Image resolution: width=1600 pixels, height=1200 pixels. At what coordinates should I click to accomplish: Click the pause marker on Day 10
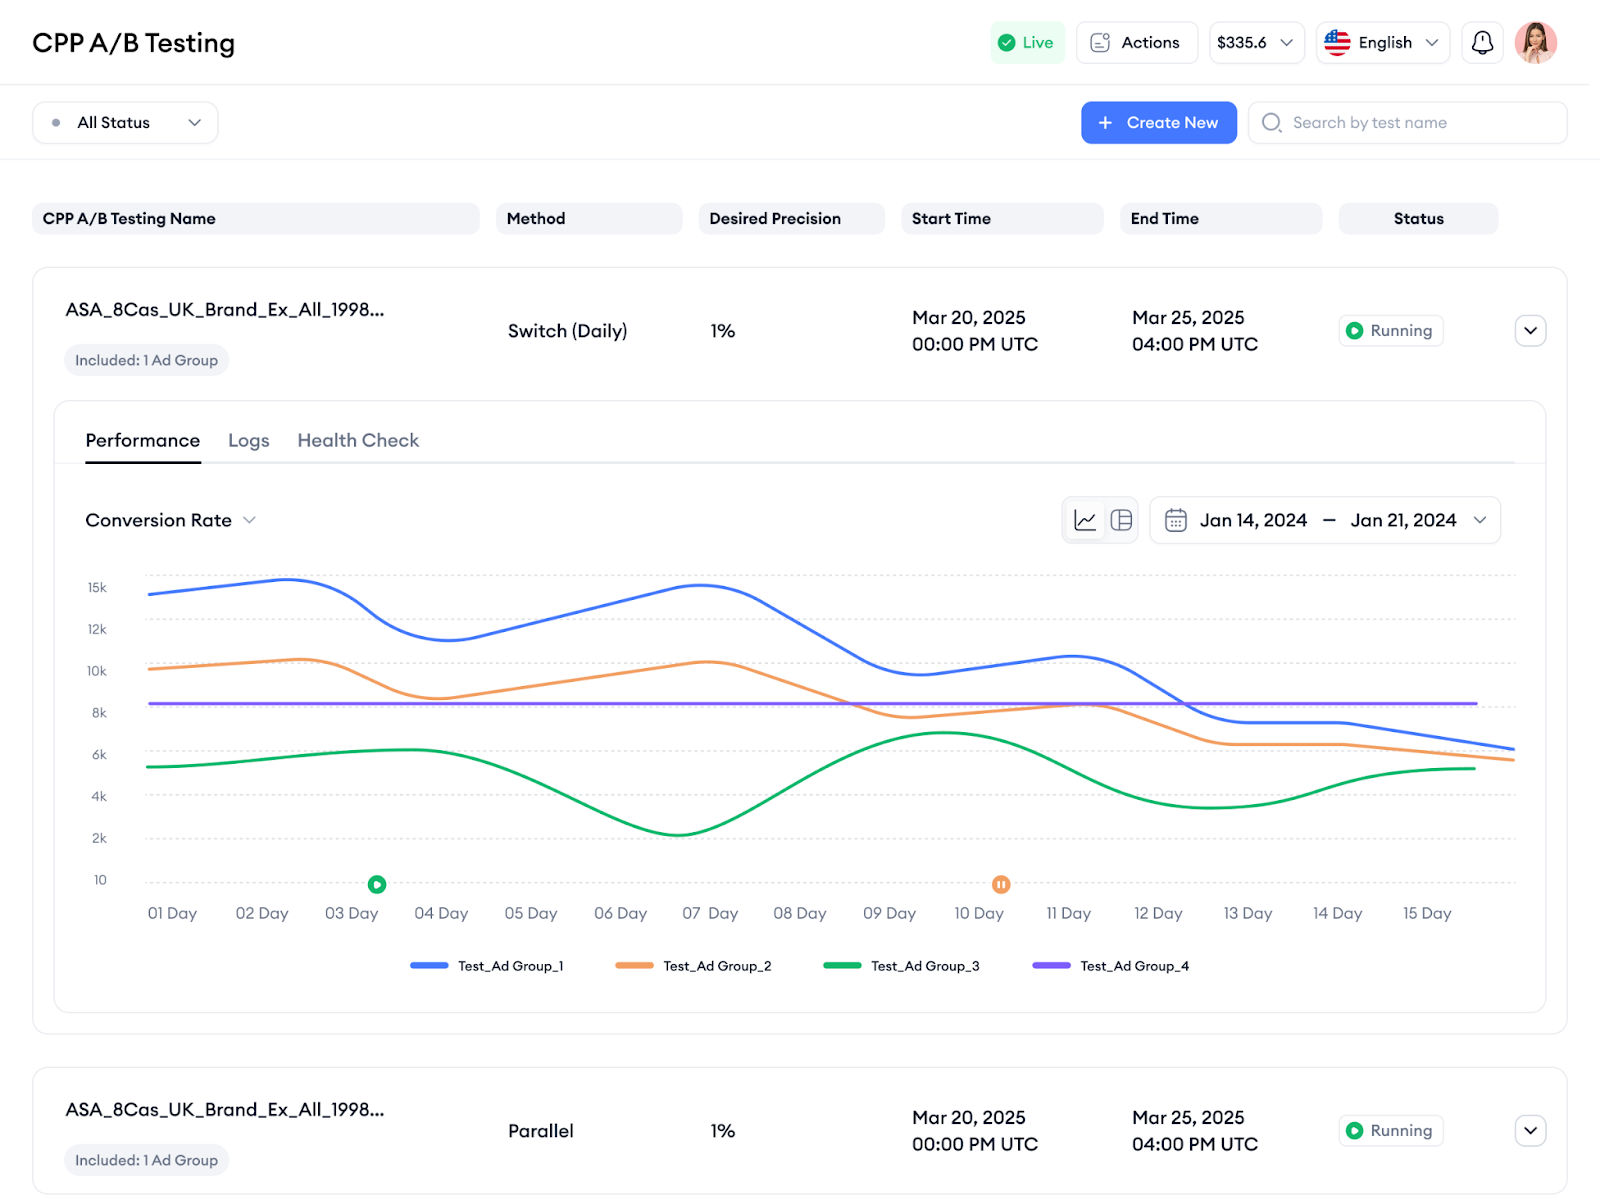coord(1001,884)
